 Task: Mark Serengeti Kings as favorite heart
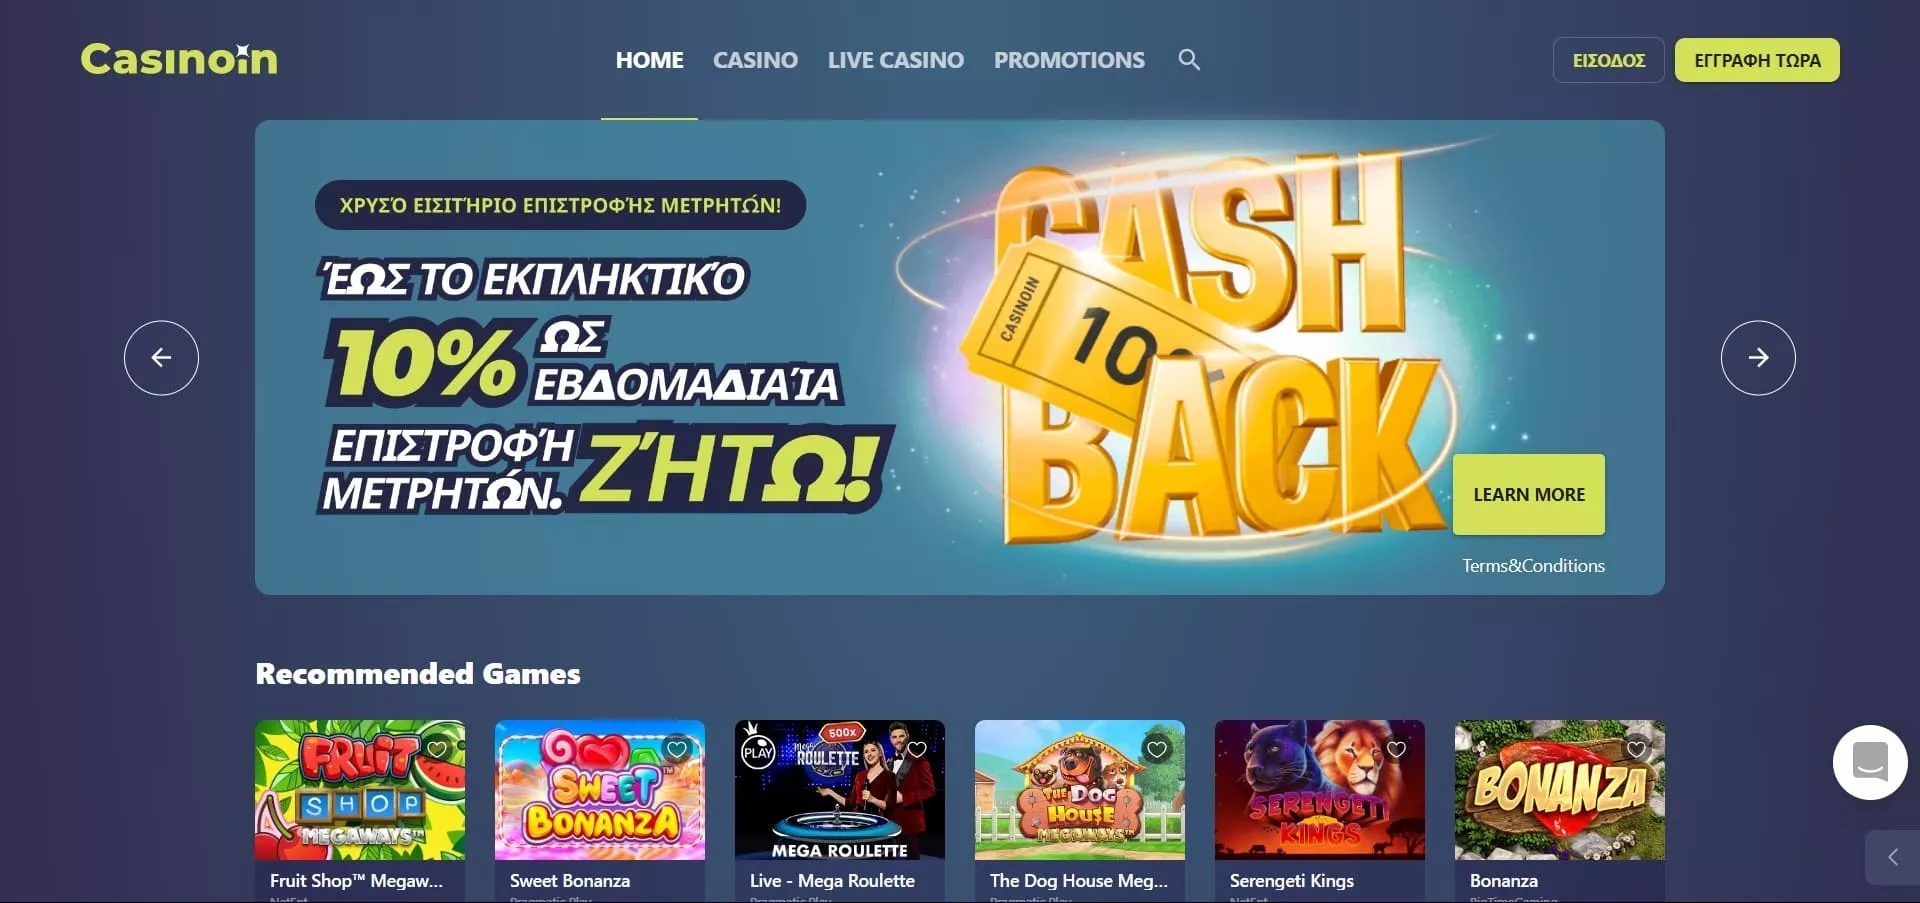click(x=1397, y=749)
